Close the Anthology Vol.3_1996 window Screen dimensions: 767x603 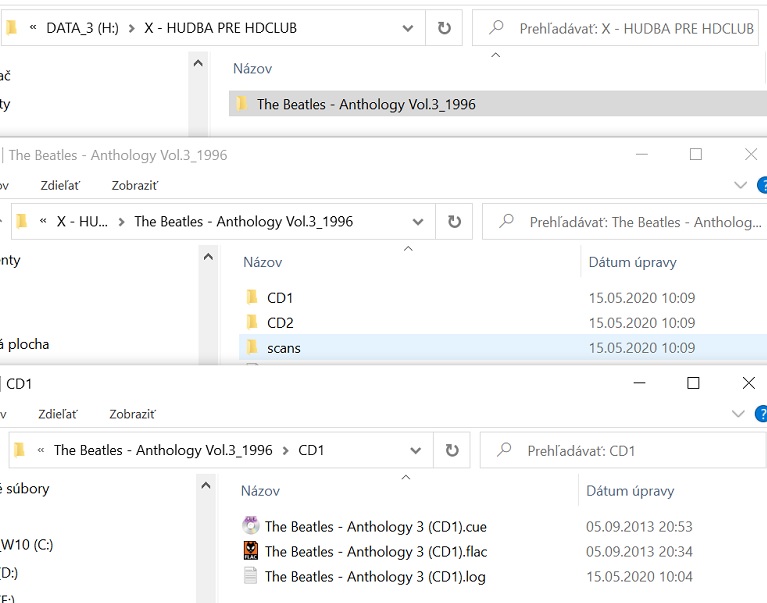pos(751,155)
